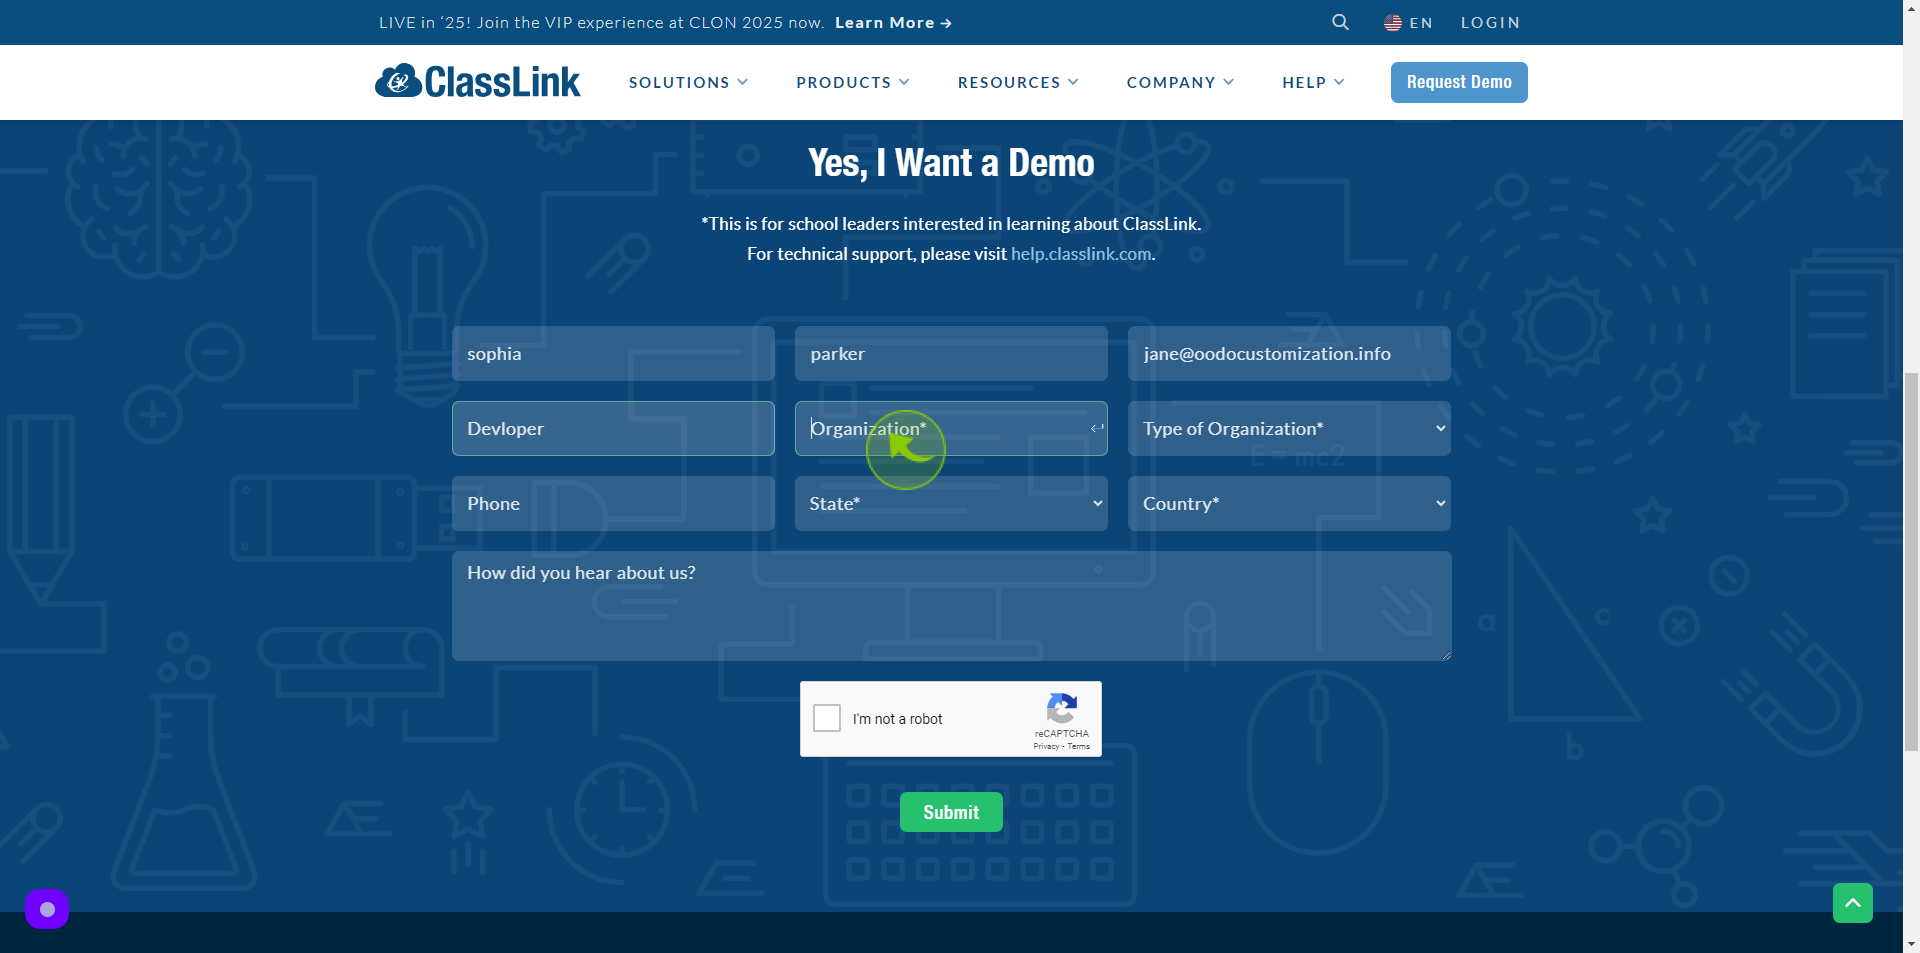Click the green Submit button
This screenshot has width=1920, height=953.
(x=951, y=812)
